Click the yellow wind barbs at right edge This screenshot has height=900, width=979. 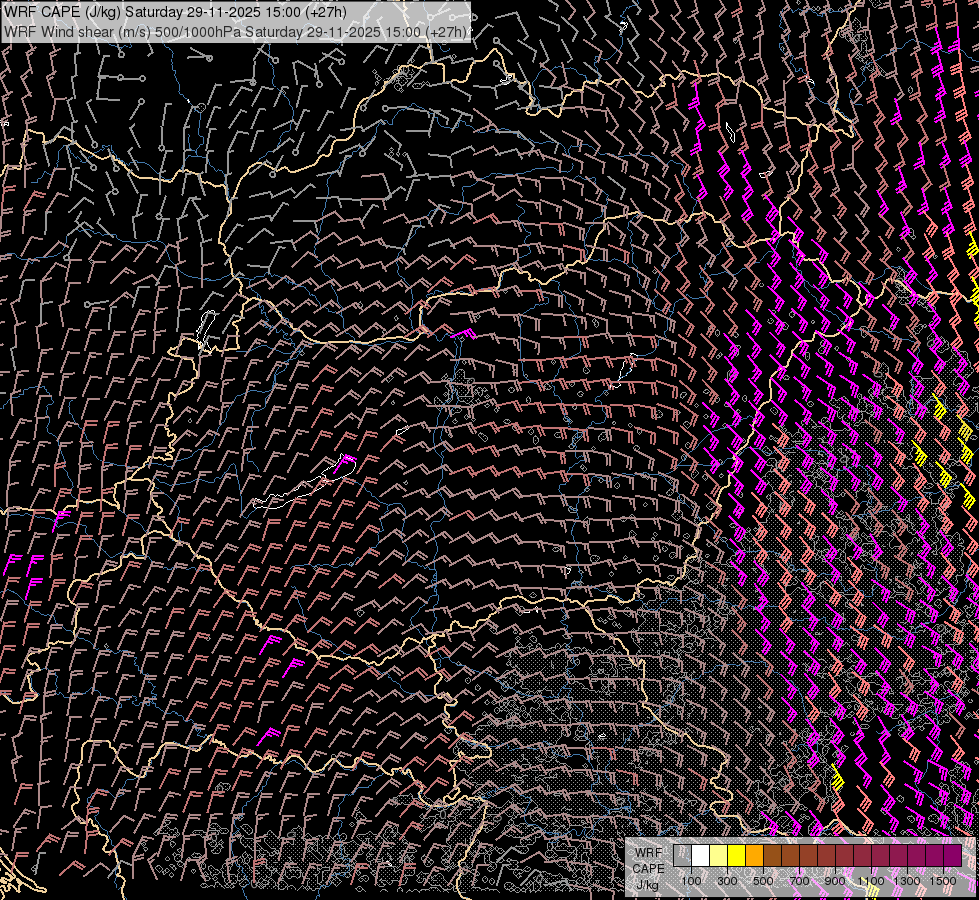(x=972, y=290)
